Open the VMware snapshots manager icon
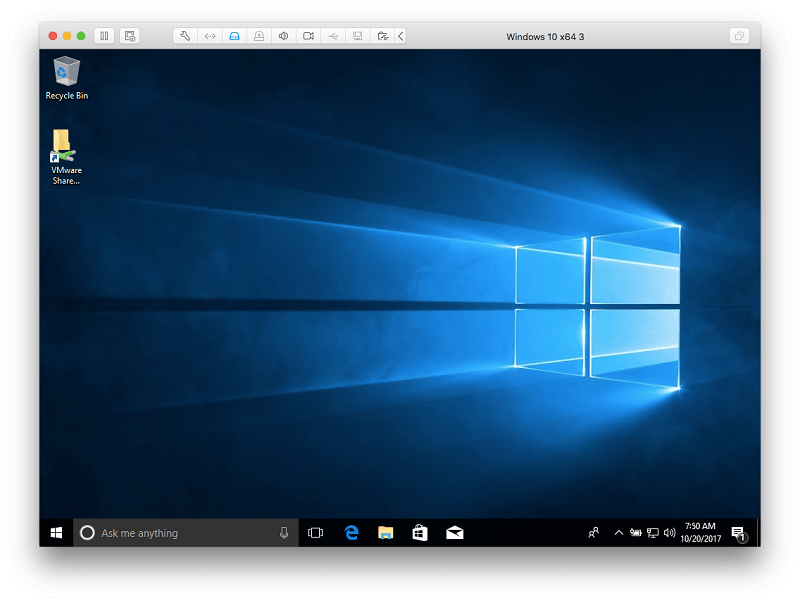This screenshot has width=800, height=603. (130, 36)
